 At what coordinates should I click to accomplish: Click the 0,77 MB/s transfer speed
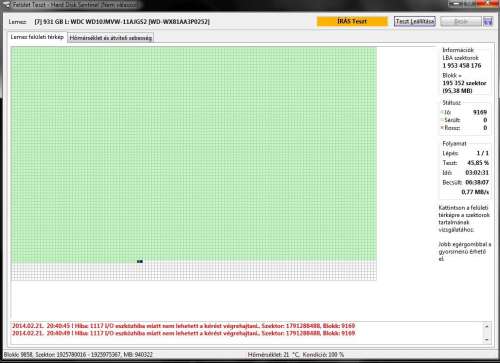click(475, 192)
